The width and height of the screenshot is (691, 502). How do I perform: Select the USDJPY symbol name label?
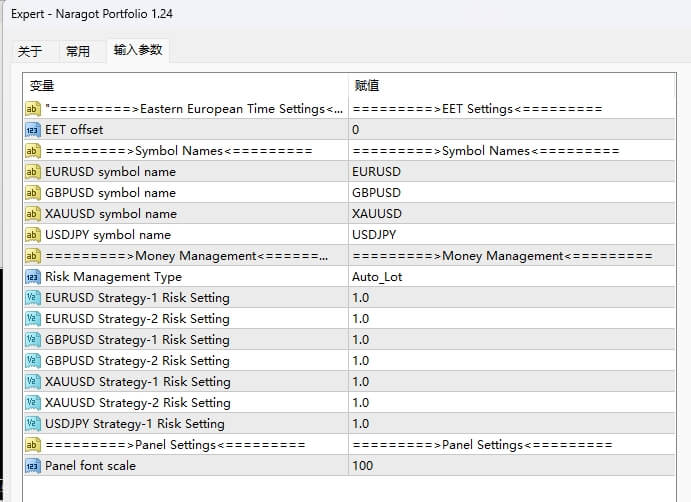108,234
